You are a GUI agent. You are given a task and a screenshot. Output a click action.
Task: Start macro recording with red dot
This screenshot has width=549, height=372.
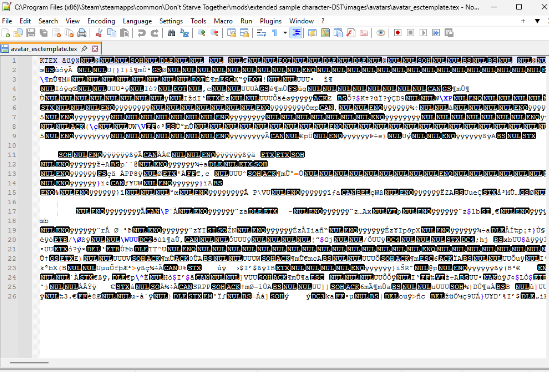[397, 33]
